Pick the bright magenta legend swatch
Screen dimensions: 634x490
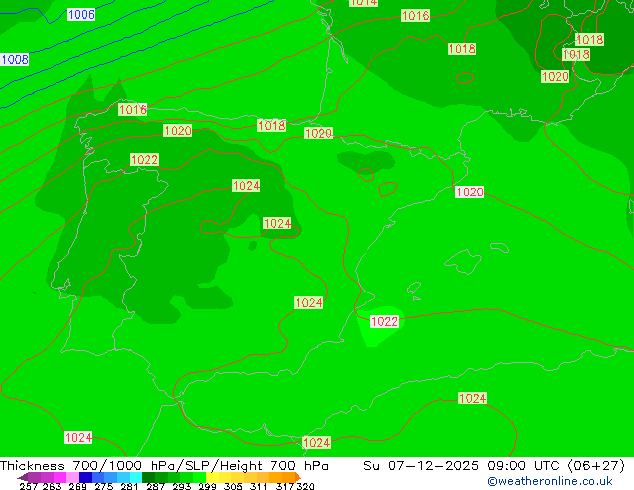click(60, 477)
